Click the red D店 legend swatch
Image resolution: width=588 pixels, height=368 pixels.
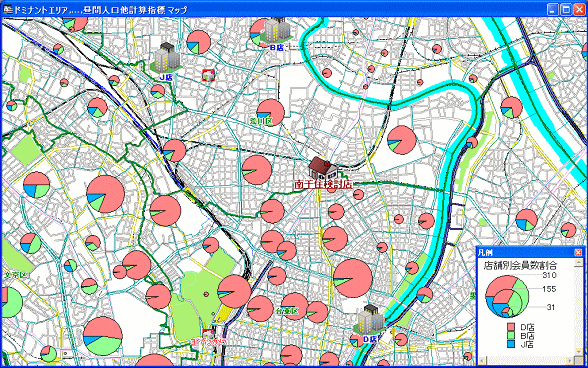pos(510,327)
